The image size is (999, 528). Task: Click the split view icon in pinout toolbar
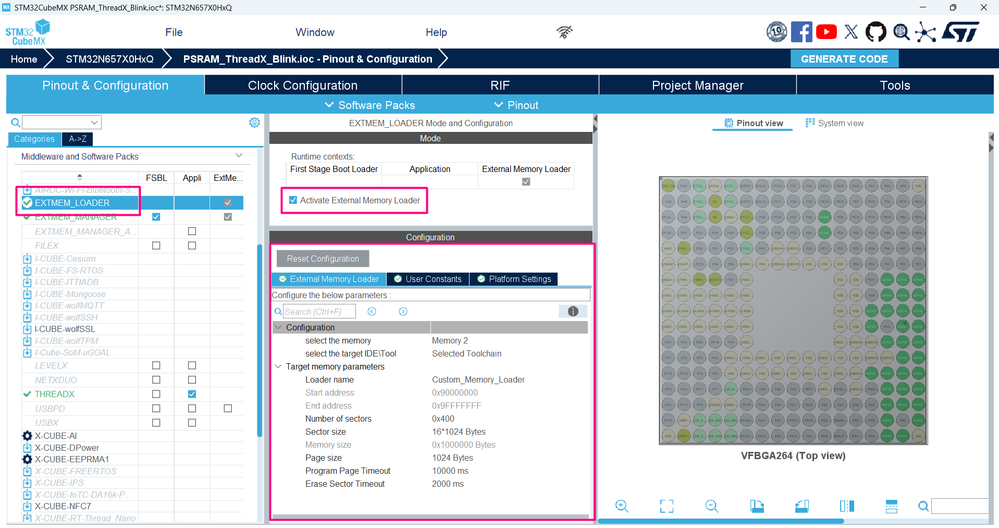[x=847, y=506]
